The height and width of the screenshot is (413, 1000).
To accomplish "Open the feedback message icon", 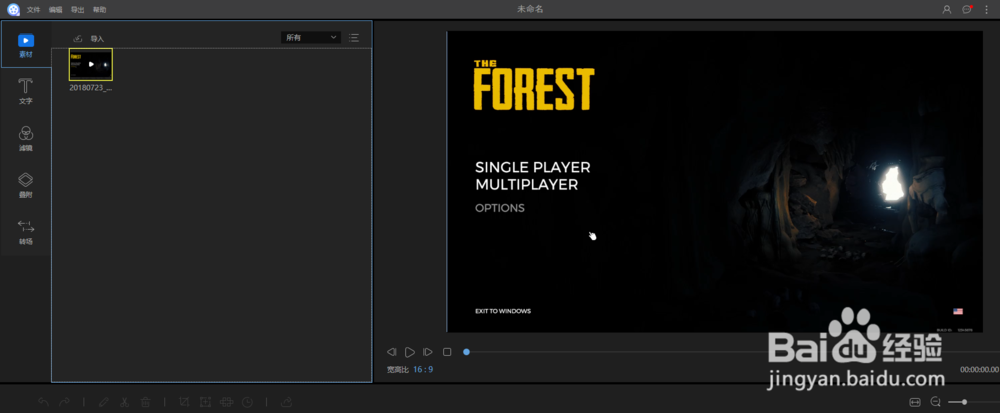I will point(967,10).
